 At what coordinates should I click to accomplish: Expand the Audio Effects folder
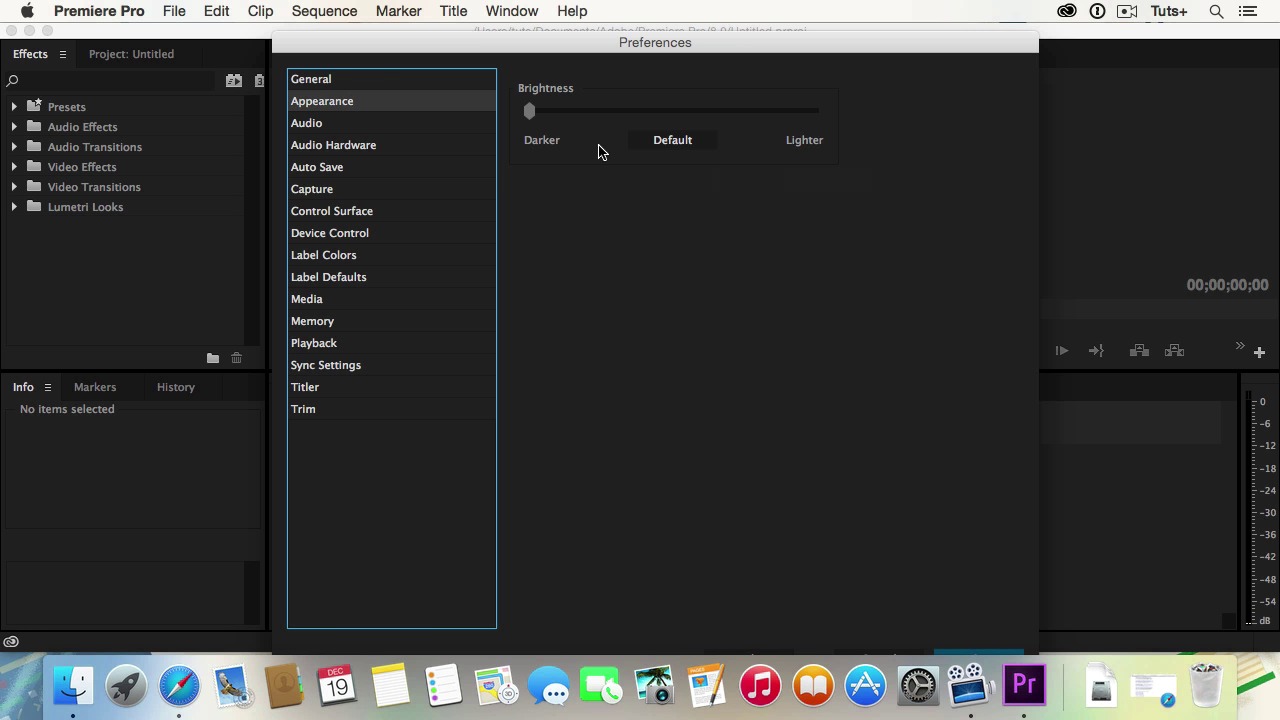pos(14,127)
